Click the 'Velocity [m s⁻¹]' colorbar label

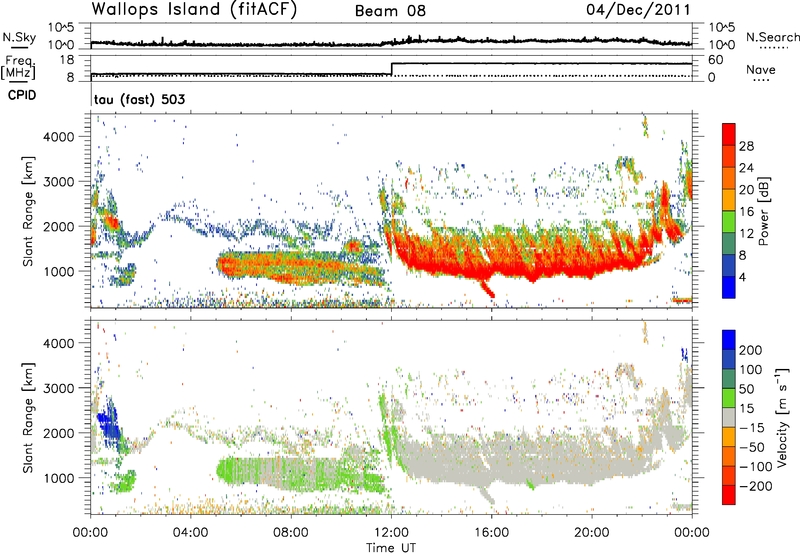click(782, 417)
